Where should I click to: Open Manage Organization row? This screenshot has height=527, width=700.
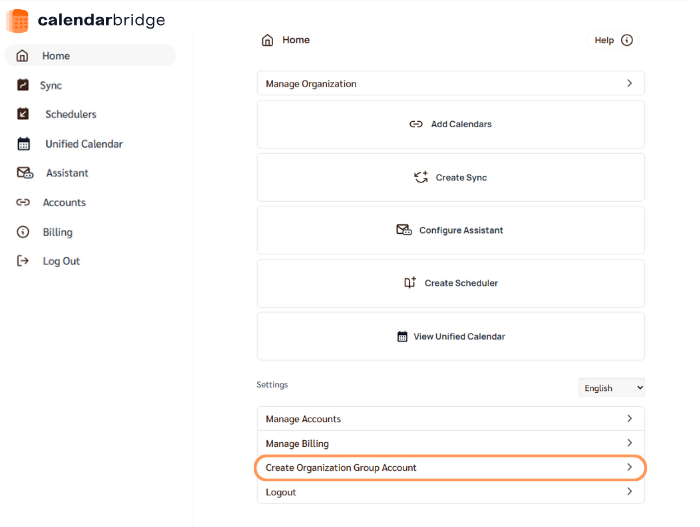[x=451, y=83]
